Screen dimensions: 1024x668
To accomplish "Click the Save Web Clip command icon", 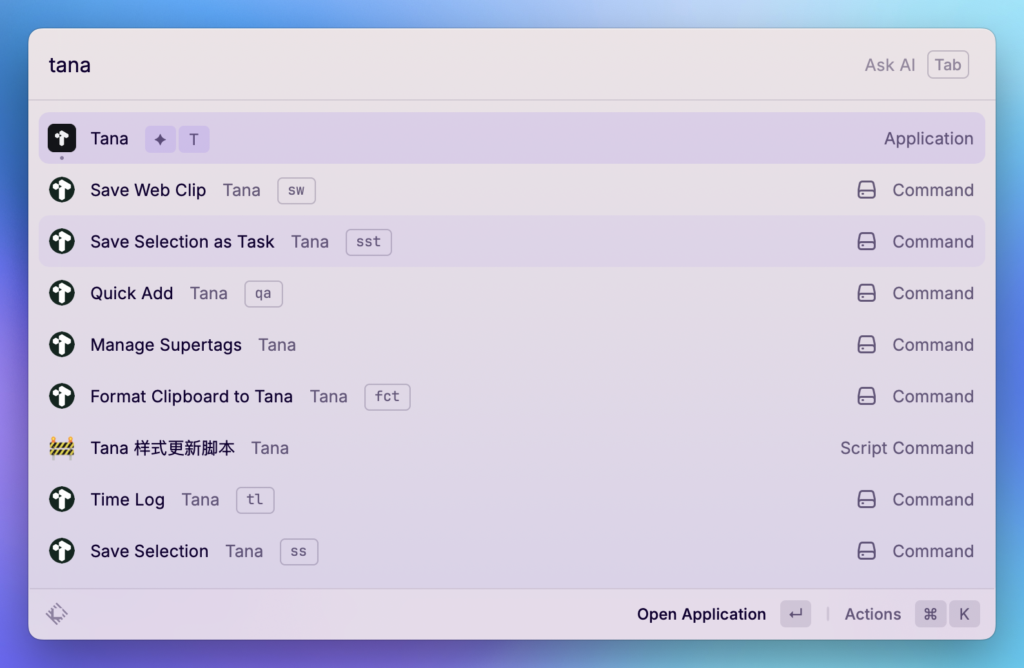I will 62,190.
